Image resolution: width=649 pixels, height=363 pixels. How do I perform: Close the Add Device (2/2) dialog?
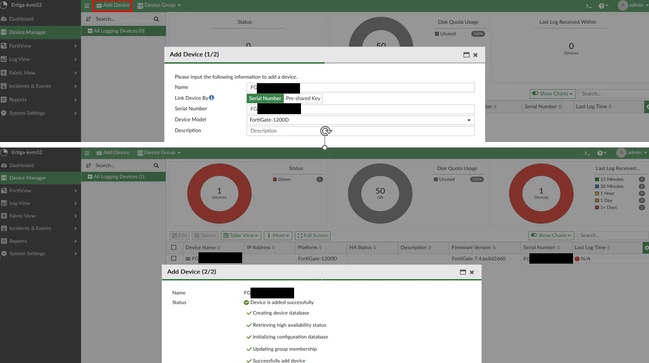tap(472, 272)
